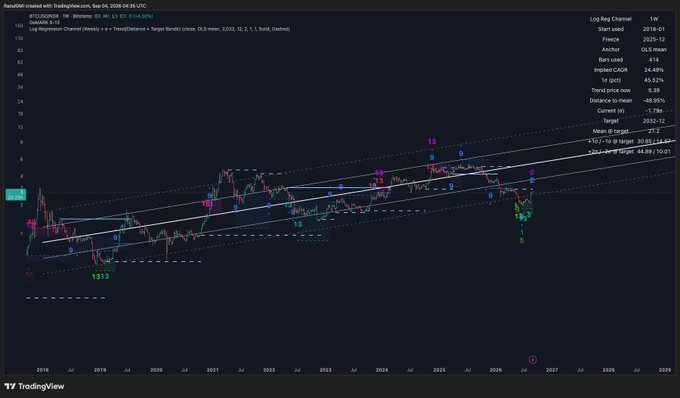
Task: Click the '414' bars value
Action: click(x=654, y=60)
